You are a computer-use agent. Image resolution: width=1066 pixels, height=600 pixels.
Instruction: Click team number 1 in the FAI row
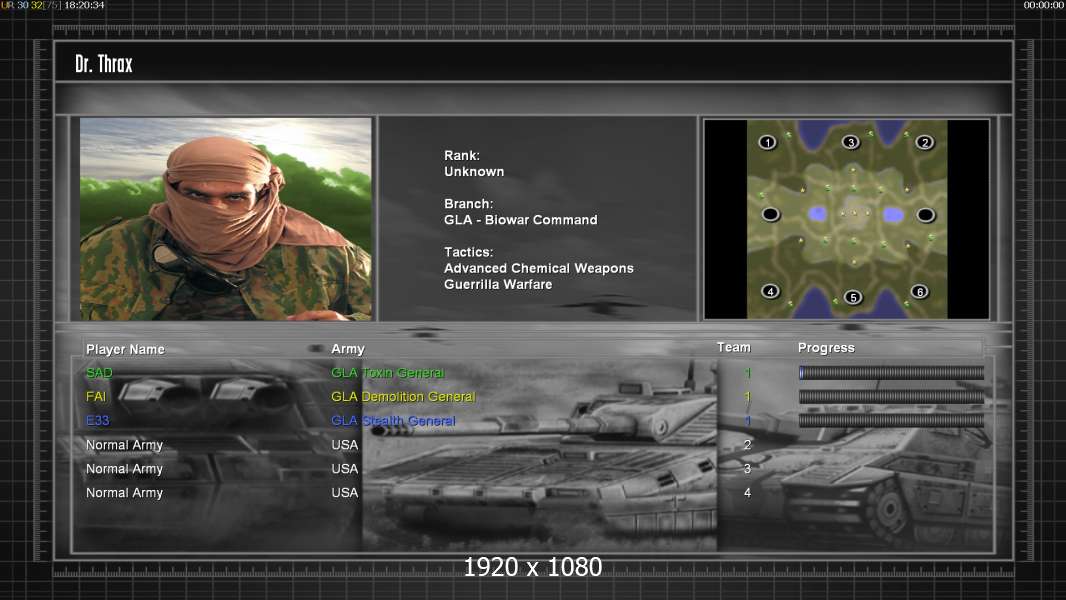[747, 397]
